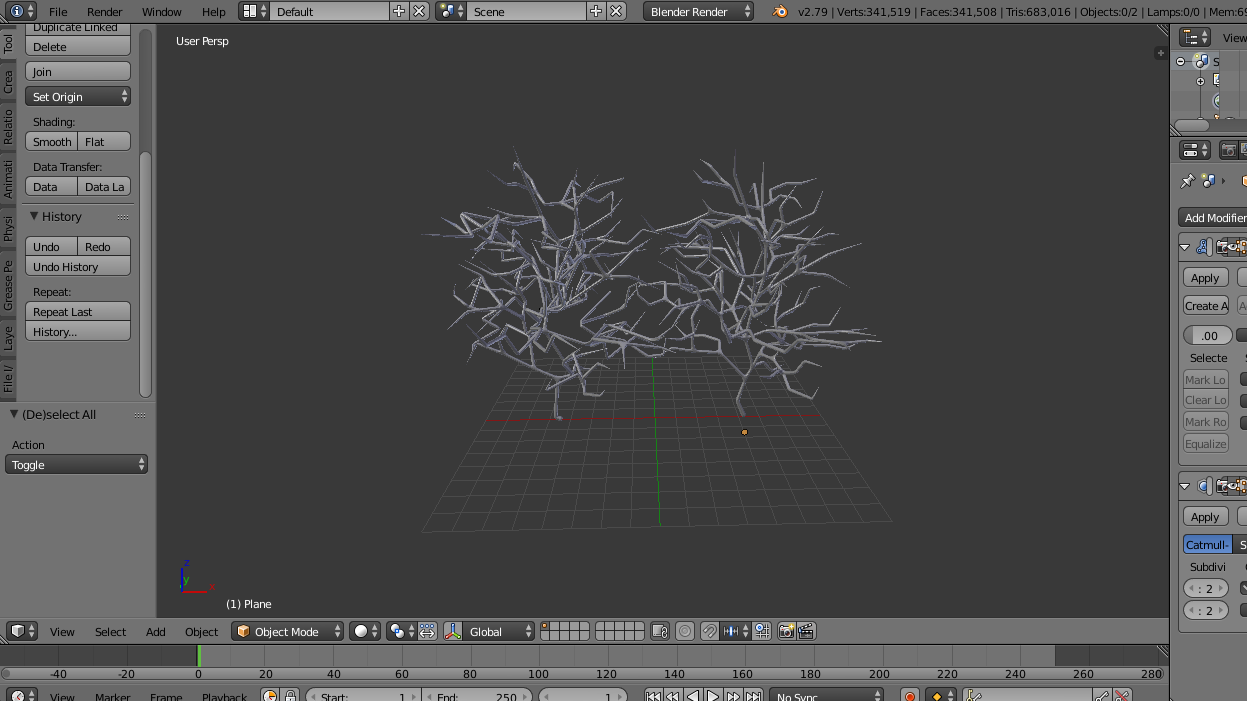Toggle snap during transform magnet icon

pos(710,631)
